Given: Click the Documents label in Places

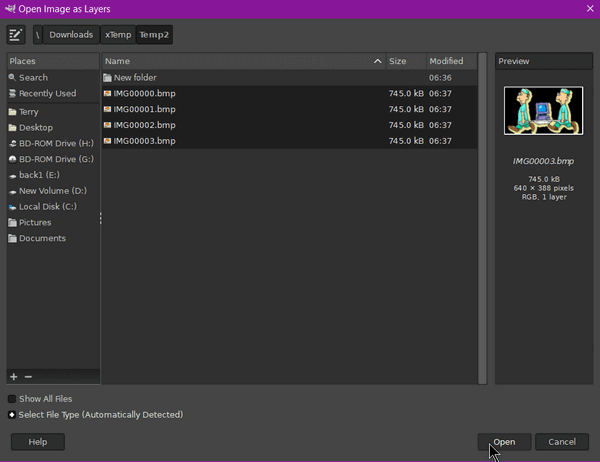Looking at the screenshot, I should 42,238.
